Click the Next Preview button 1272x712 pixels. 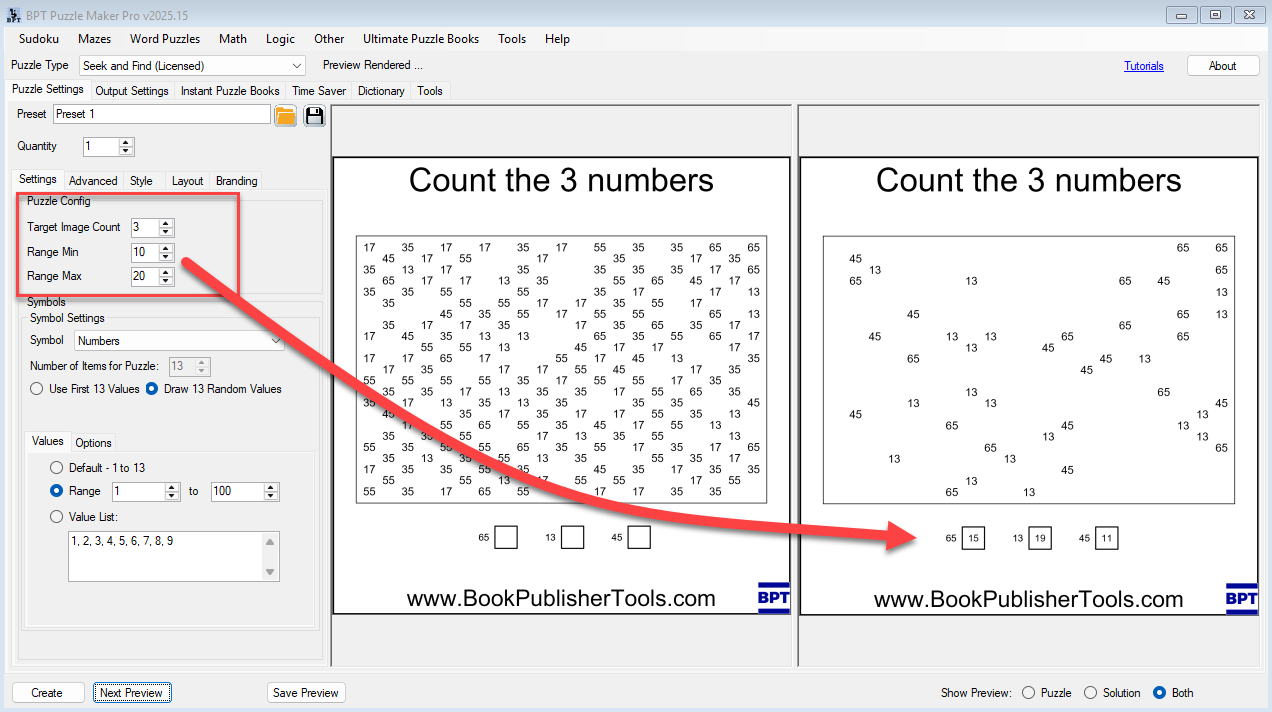132,693
